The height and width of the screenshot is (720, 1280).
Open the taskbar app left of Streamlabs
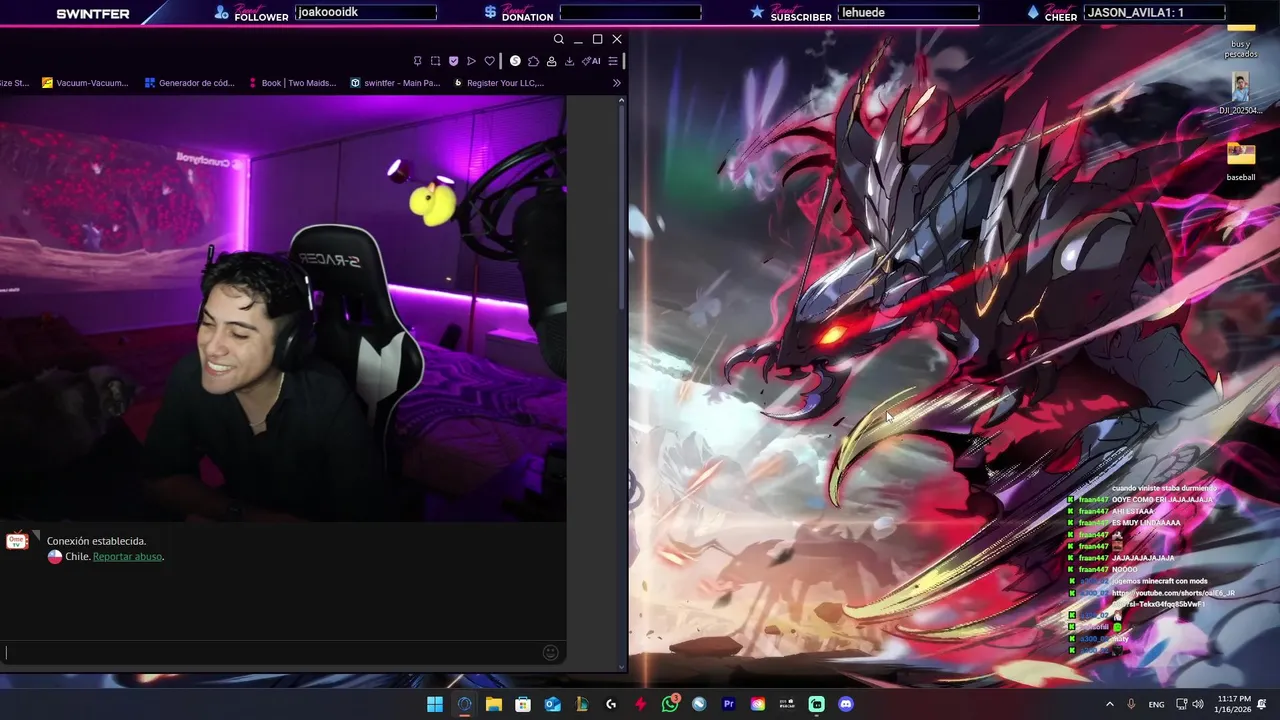[787, 704]
